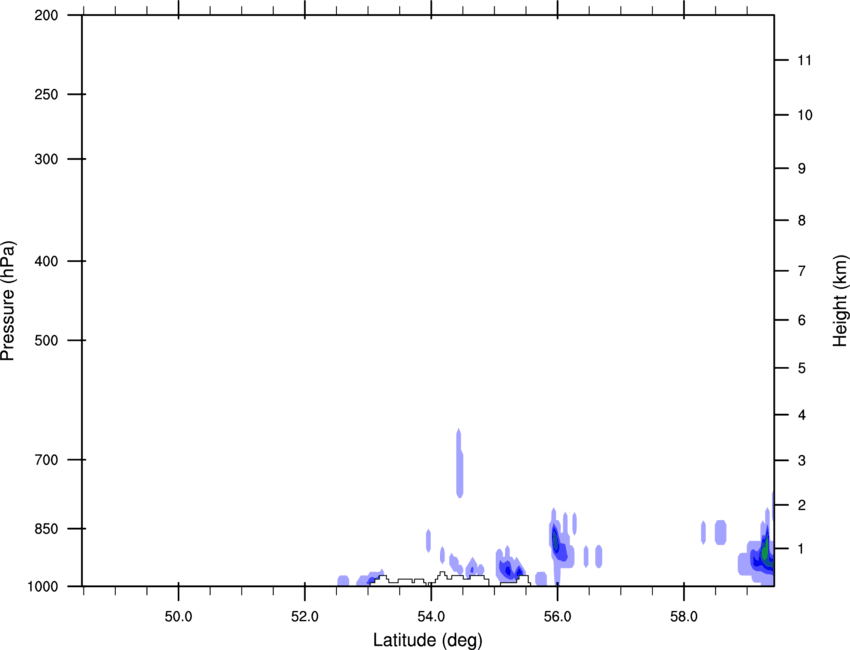The image size is (850, 650).
Task: Click the "Height (km)" axis title
Action: (x=840, y=300)
